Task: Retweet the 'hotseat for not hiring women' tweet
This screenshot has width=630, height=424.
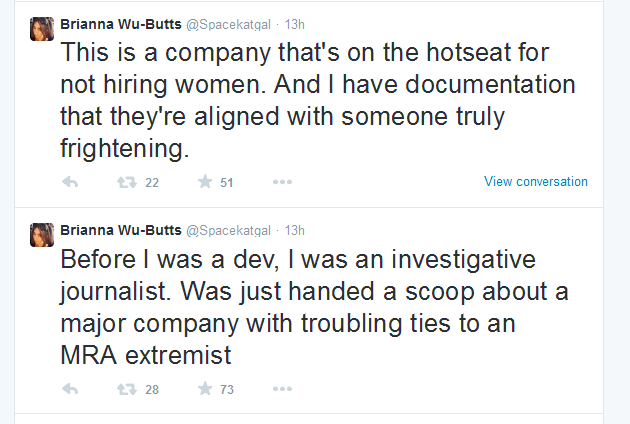Action: click(x=127, y=182)
